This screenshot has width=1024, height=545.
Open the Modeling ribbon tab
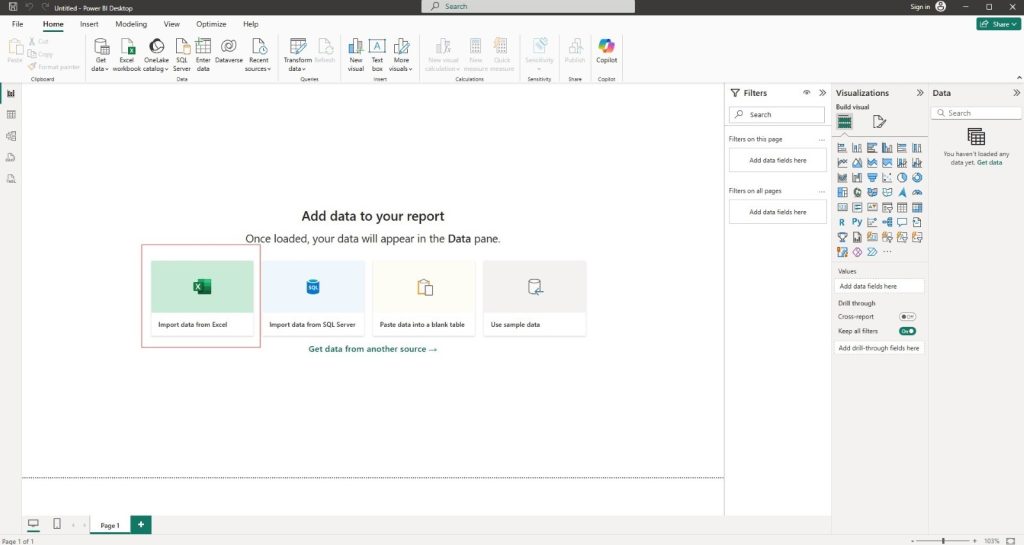[x=131, y=24]
